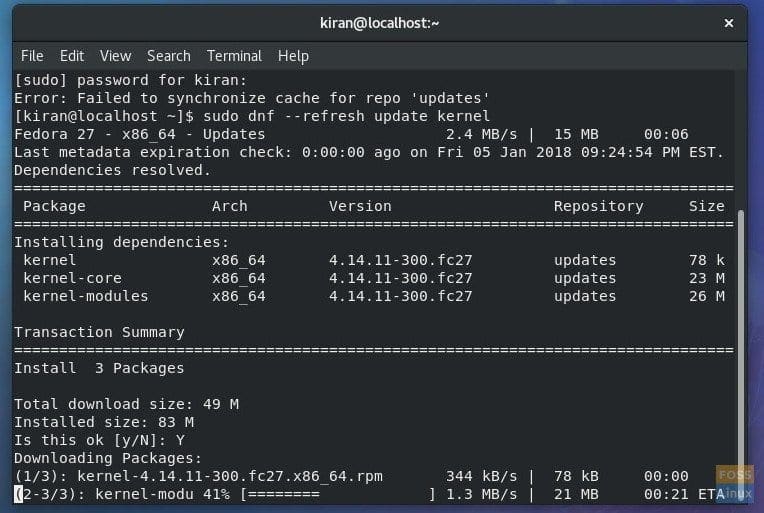Viewport: 764px width, 513px height.
Task: Click the '00:21 ETA' value
Action: click(684, 494)
